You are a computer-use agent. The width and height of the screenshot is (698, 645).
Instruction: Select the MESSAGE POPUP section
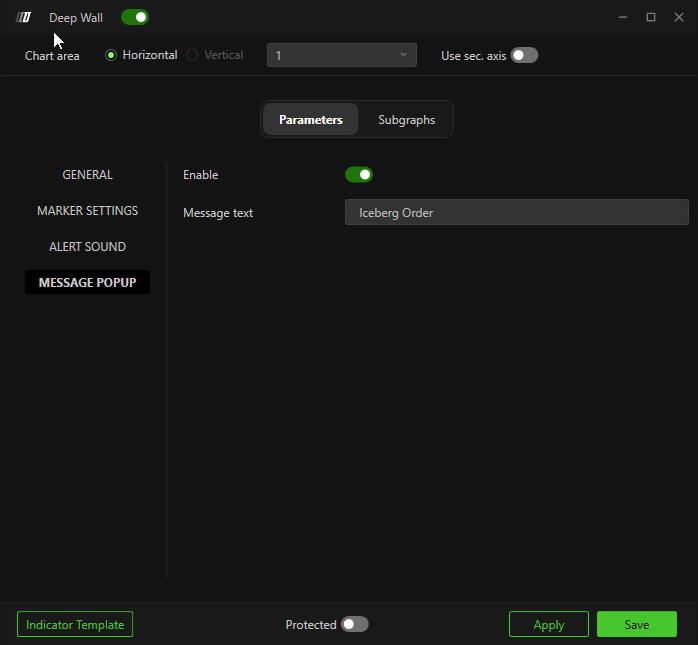88,283
